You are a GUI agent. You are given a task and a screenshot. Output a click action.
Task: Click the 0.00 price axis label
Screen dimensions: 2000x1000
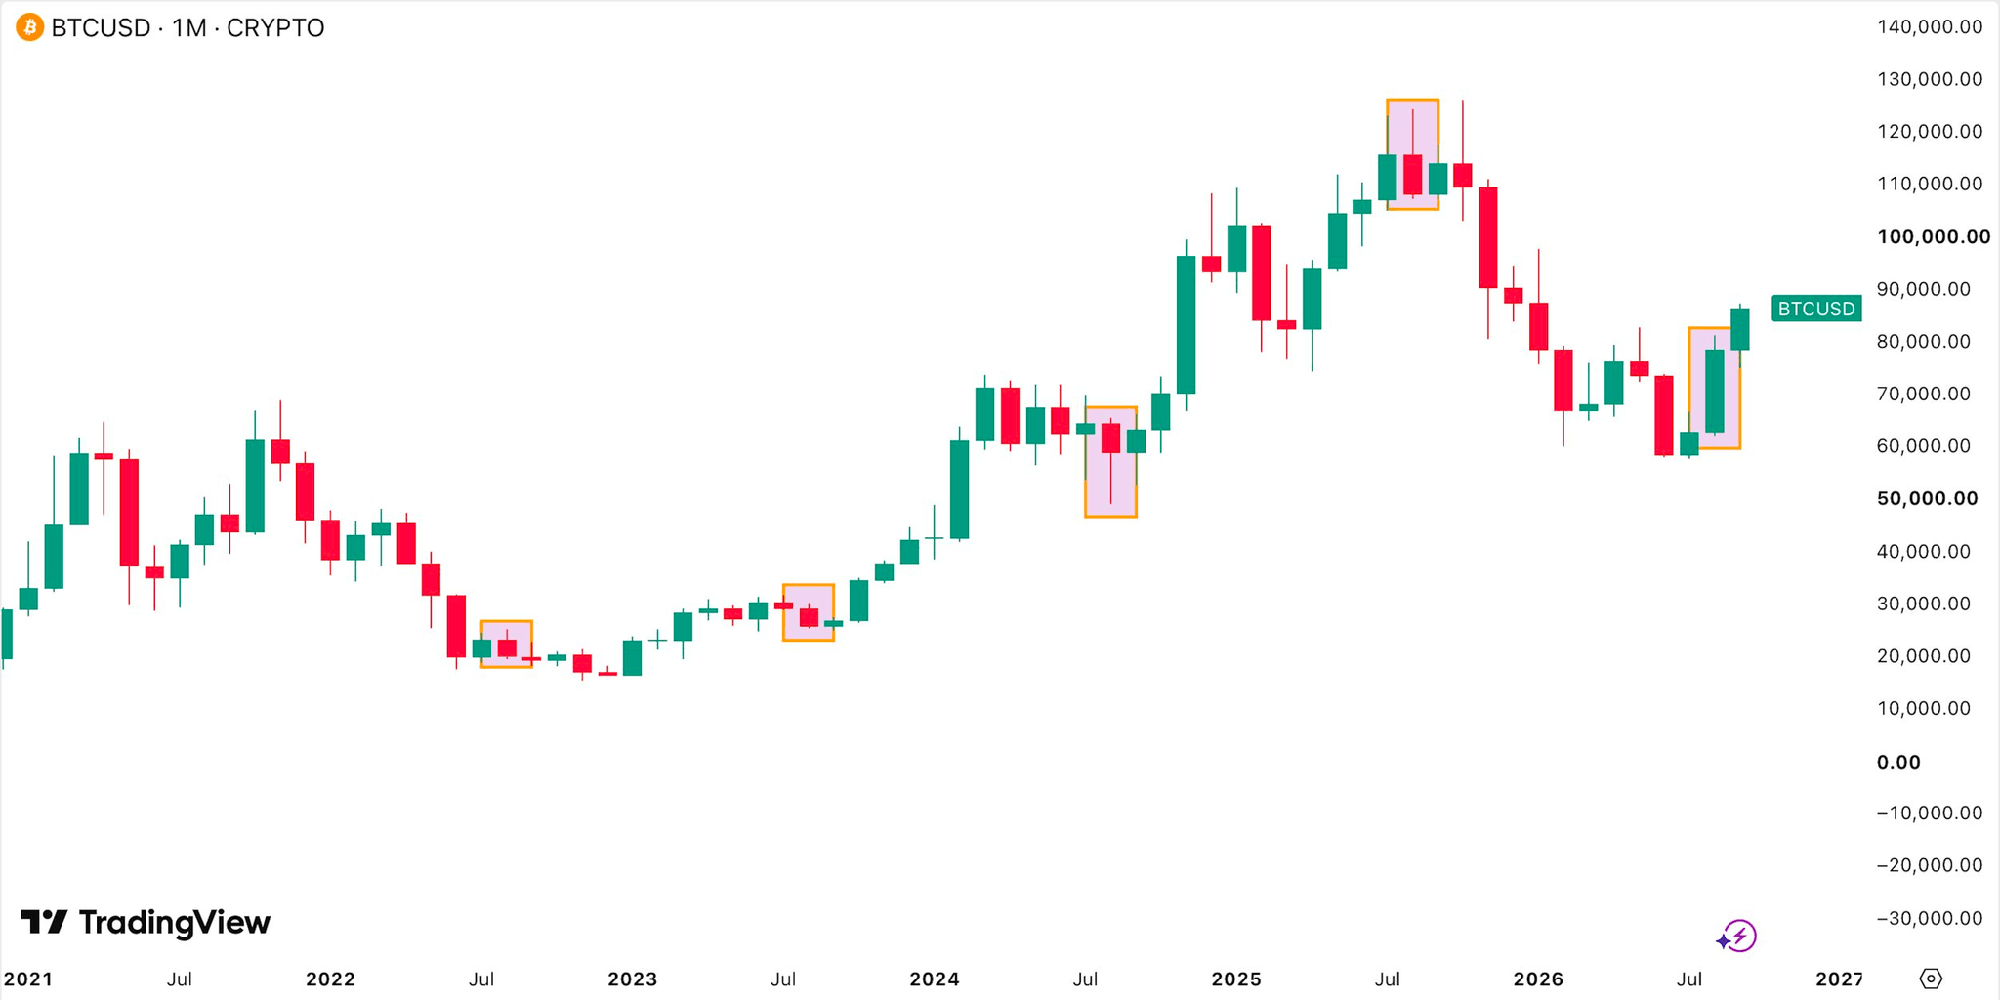(x=1898, y=762)
